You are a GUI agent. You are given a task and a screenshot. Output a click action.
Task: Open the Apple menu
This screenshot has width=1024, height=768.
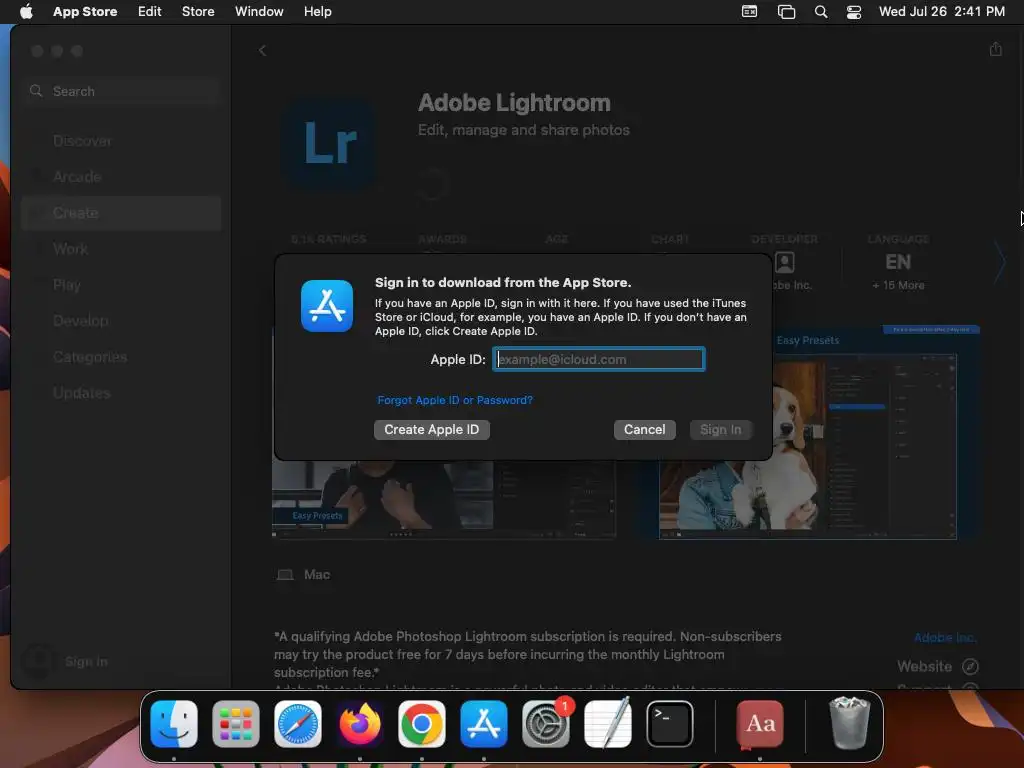[26, 11]
